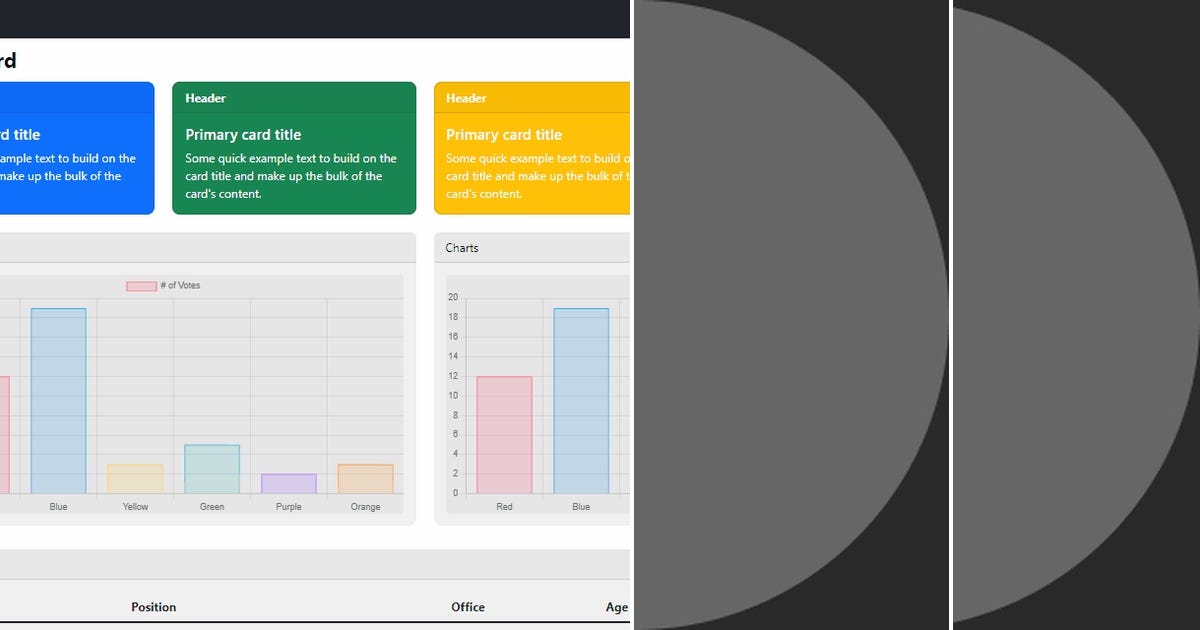Image resolution: width=1200 pixels, height=630 pixels.
Task: Click the Charts panel header on the right
Action: pos(461,247)
